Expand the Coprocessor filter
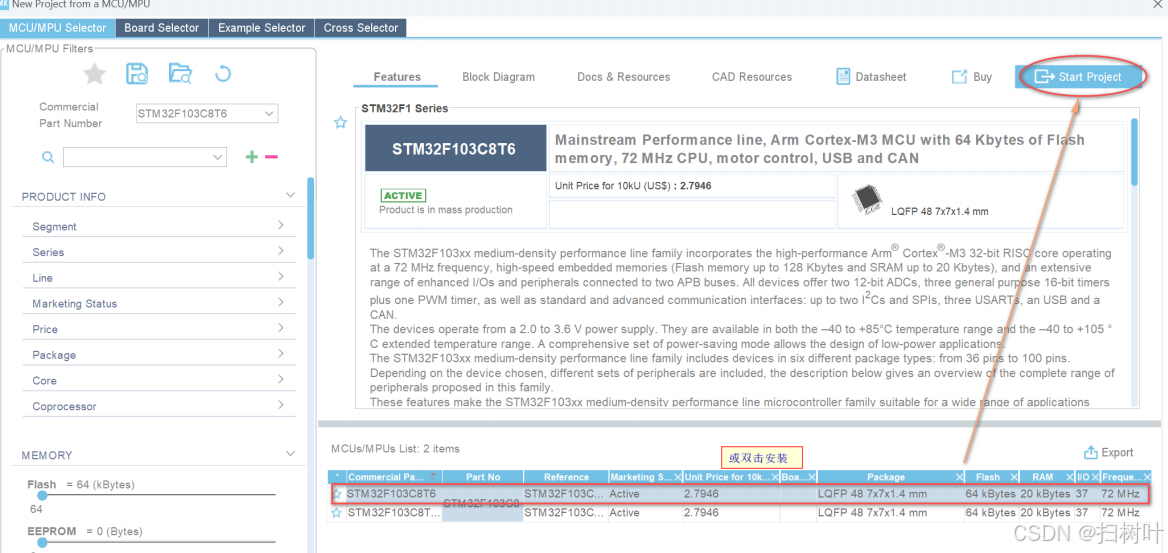This screenshot has height=553, width=1168. click(281, 405)
